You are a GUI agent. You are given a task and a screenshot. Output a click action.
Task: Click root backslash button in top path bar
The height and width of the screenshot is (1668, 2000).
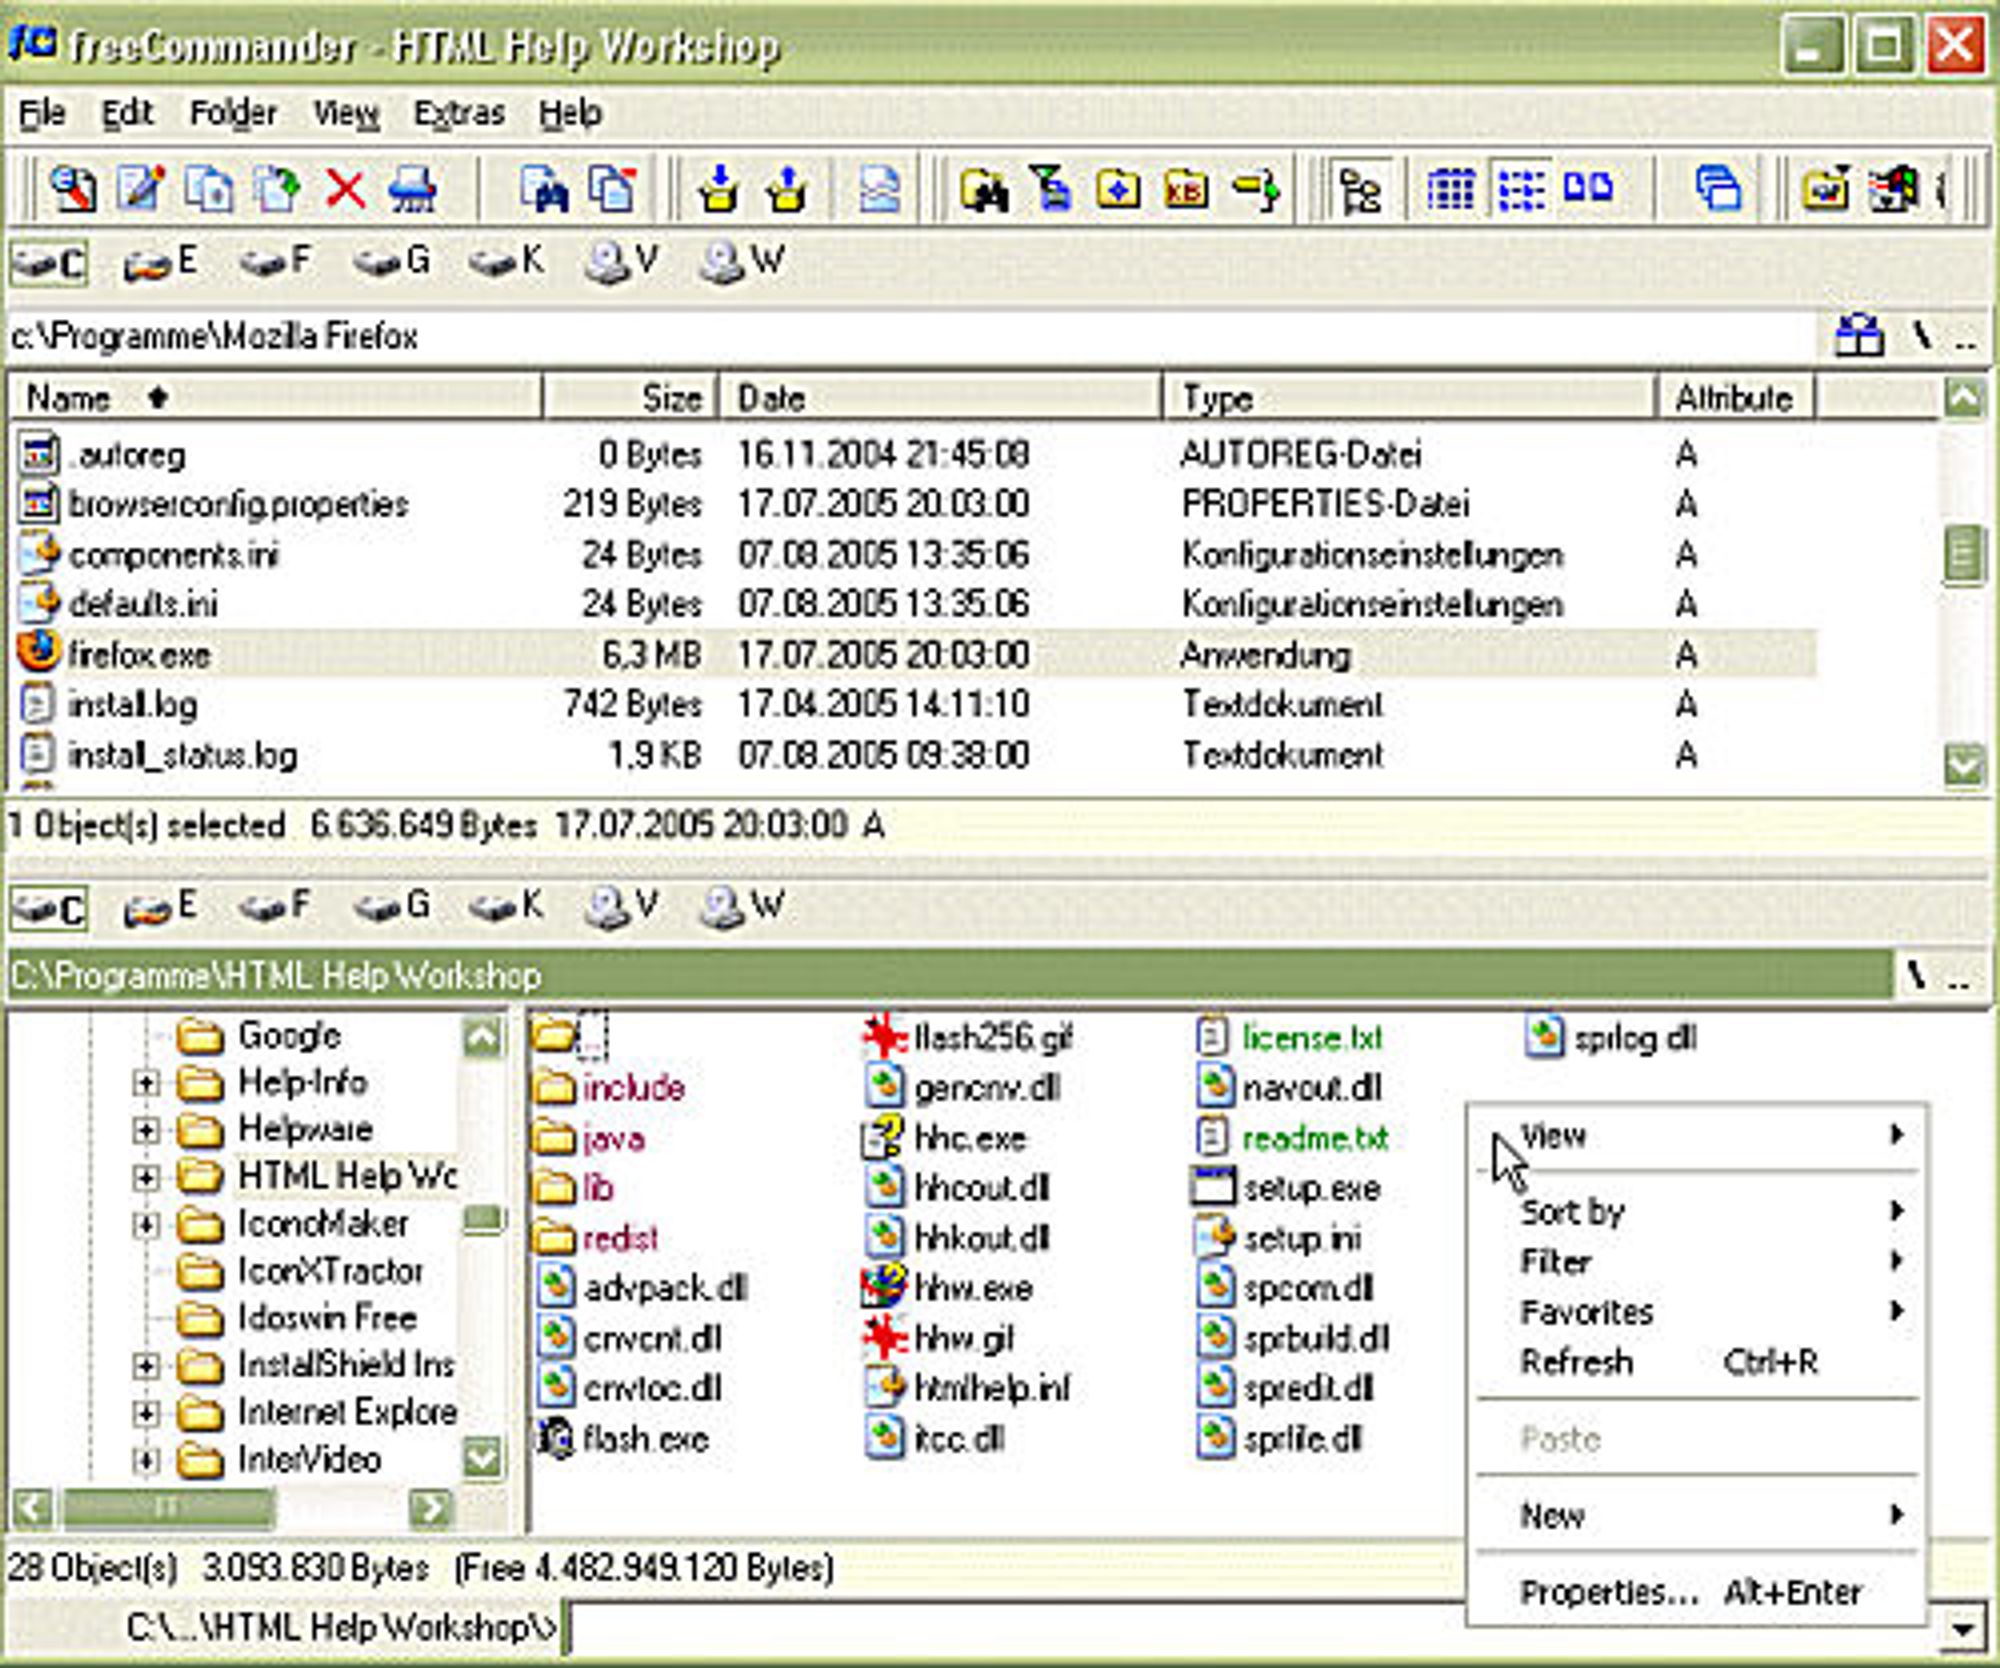(x=1922, y=336)
